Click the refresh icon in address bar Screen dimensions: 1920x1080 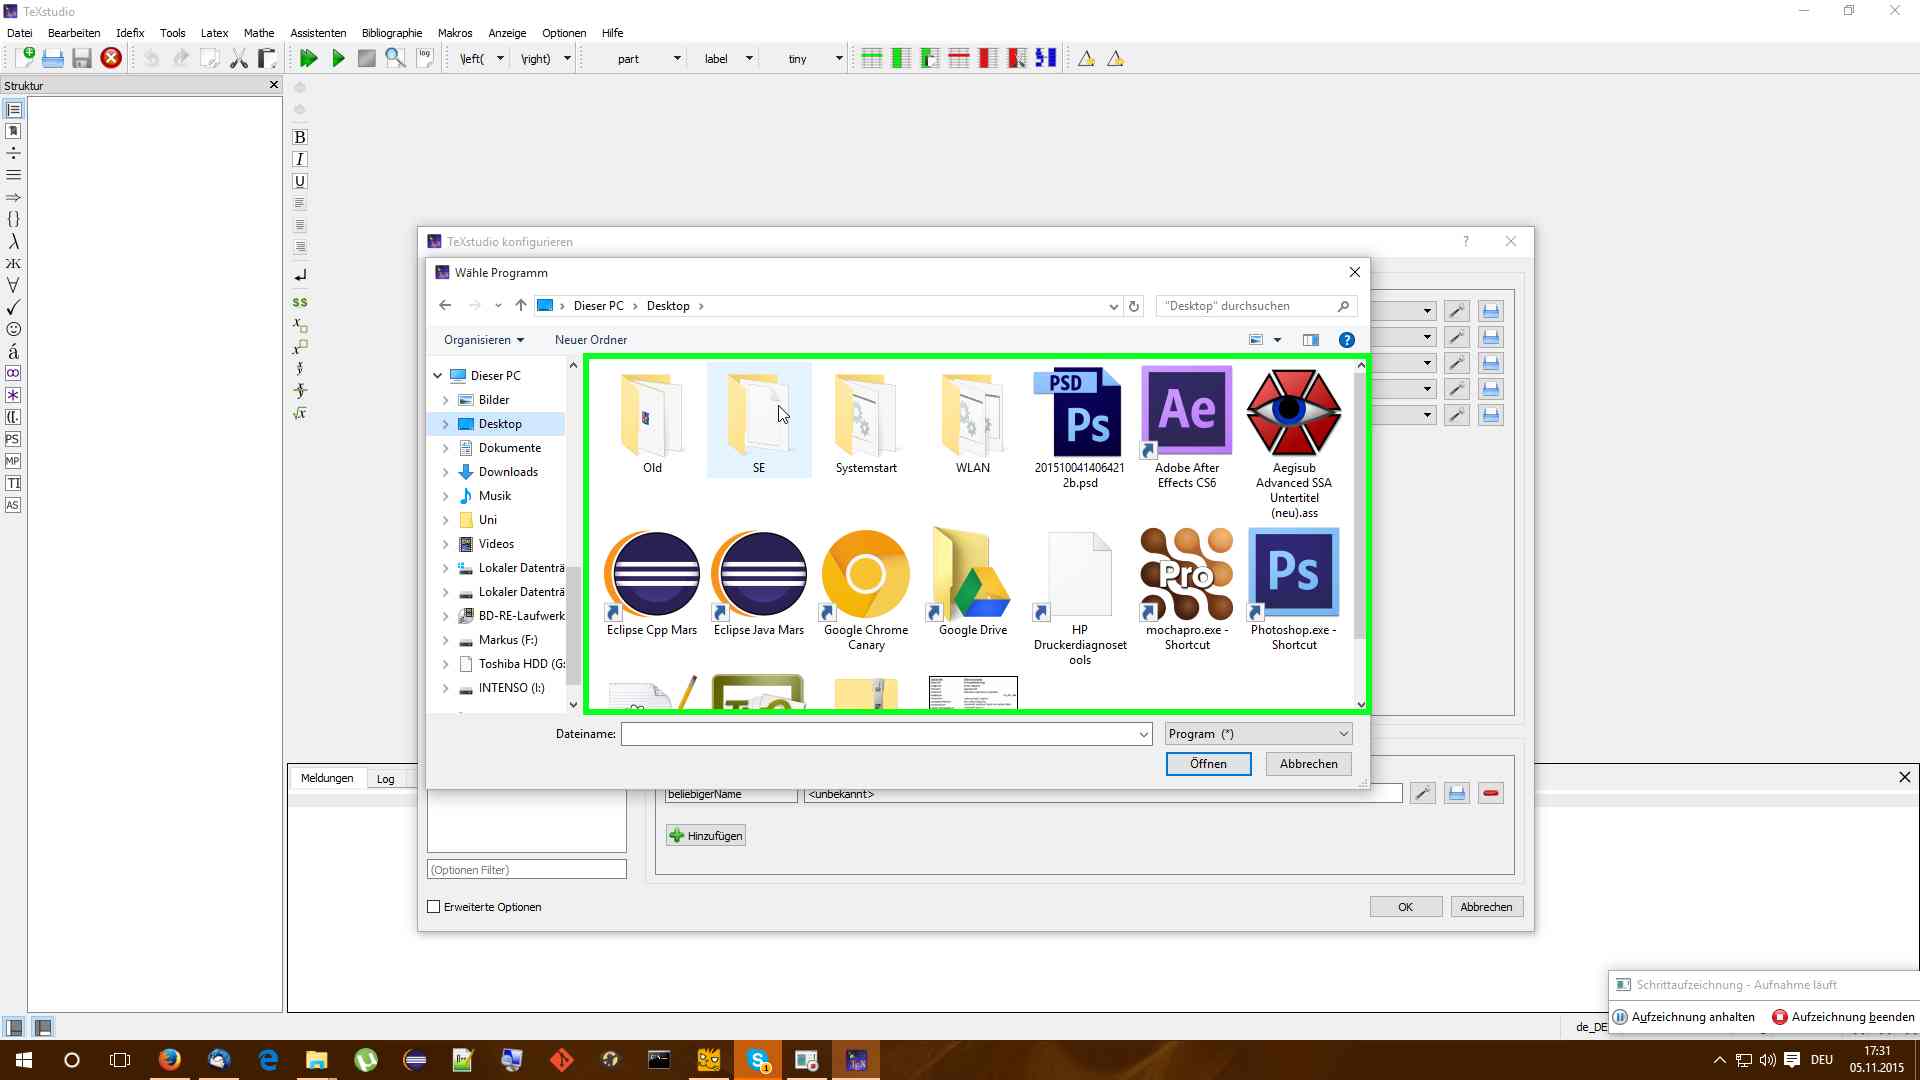tap(1134, 306)
